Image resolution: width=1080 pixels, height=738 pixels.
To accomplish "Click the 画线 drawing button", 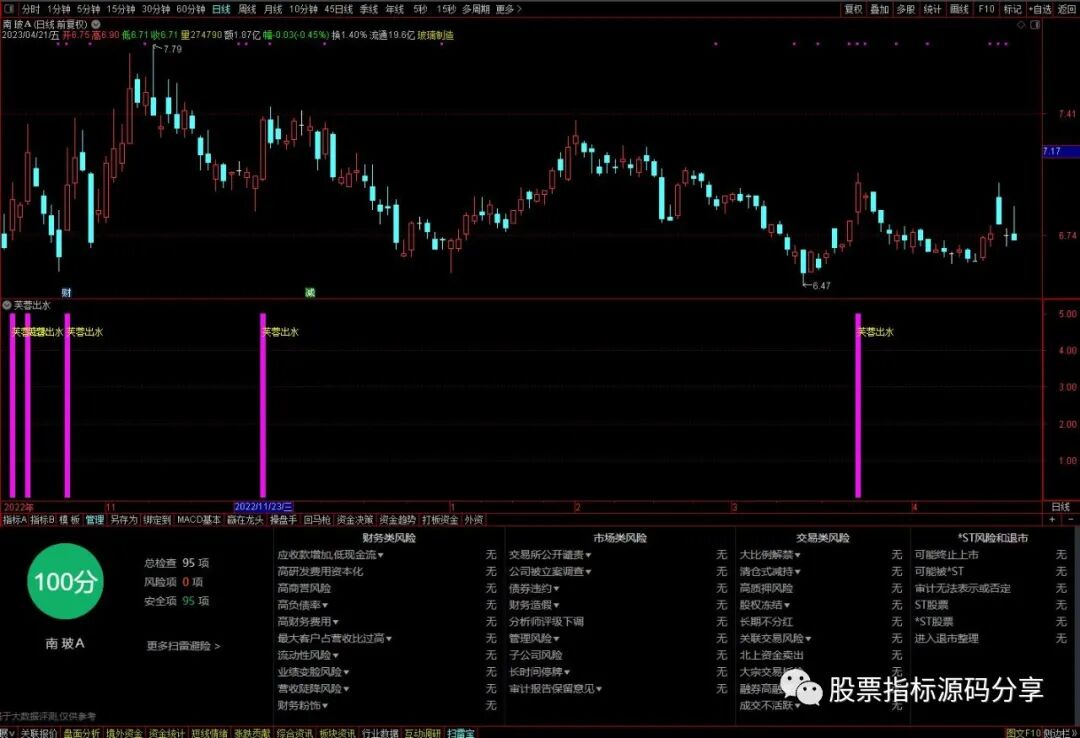I will [959, 9].
